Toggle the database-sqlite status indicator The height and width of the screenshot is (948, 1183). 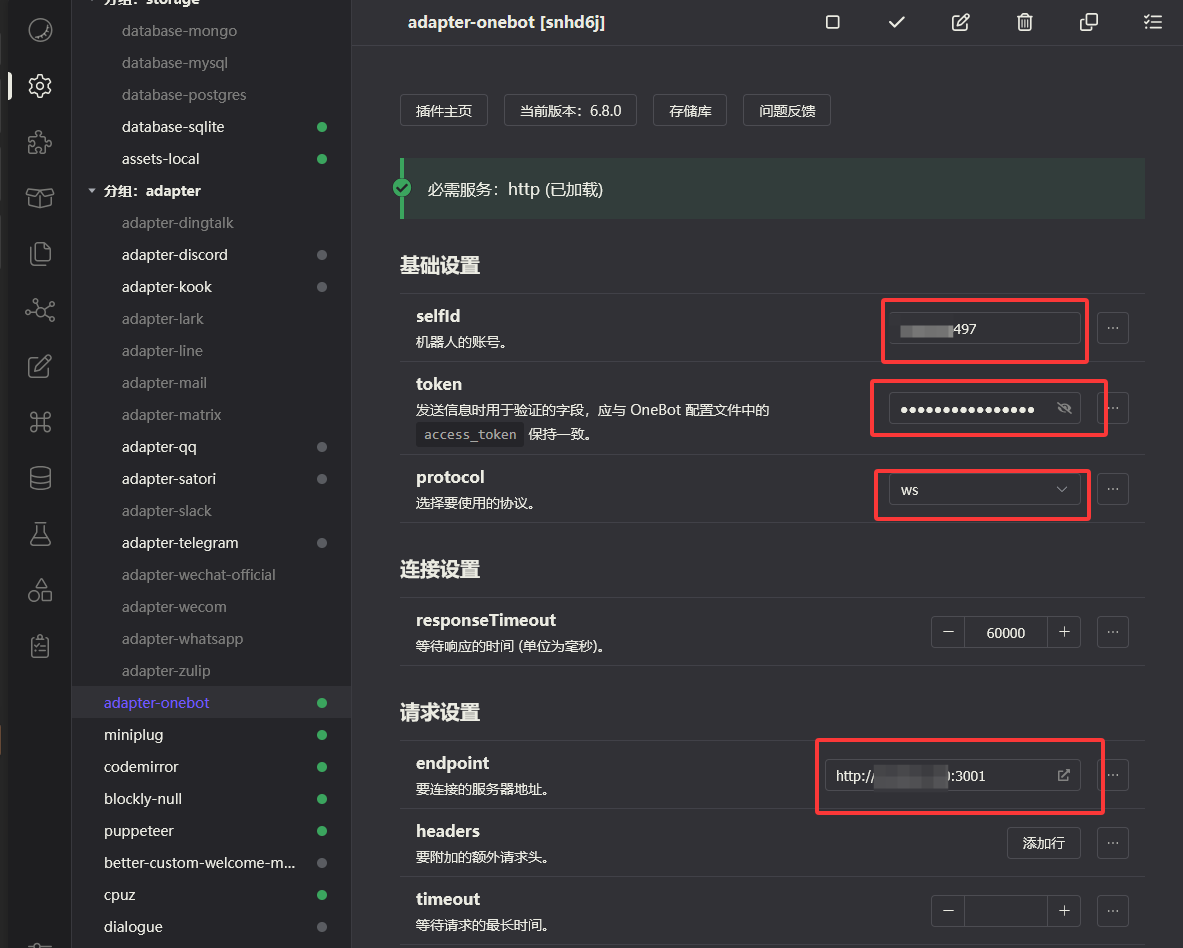322,127
